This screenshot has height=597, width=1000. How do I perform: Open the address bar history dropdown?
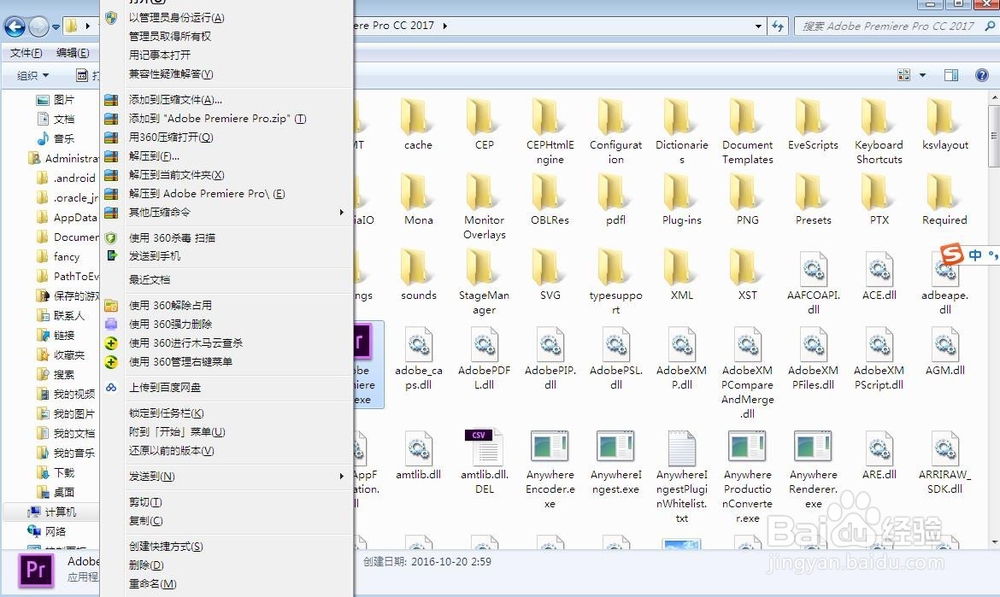[758, 26]
